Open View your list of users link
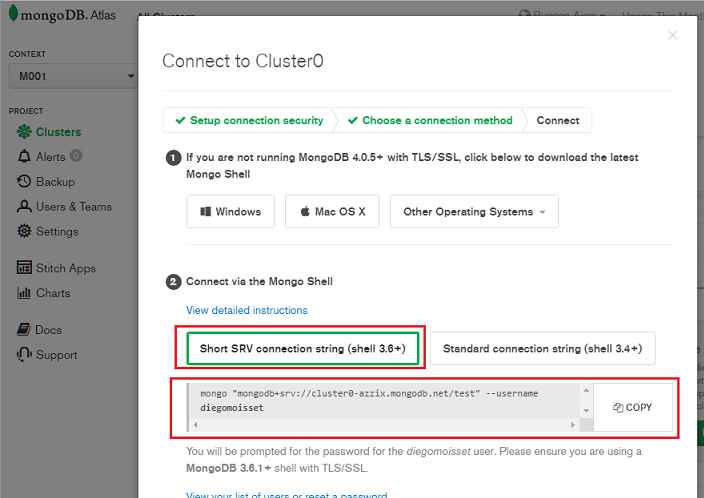Image resolution: width=704 pixels, height=498 pixels. coord(286,494)
